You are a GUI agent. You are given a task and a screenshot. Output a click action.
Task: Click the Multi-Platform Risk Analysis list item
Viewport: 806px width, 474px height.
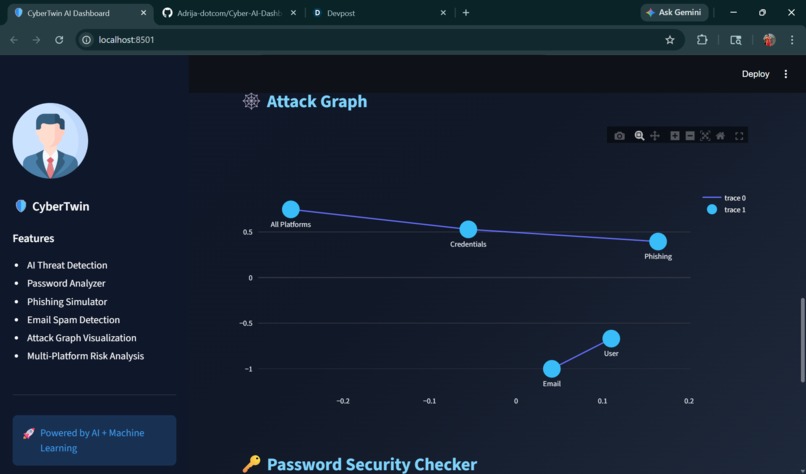coord(85,356)
